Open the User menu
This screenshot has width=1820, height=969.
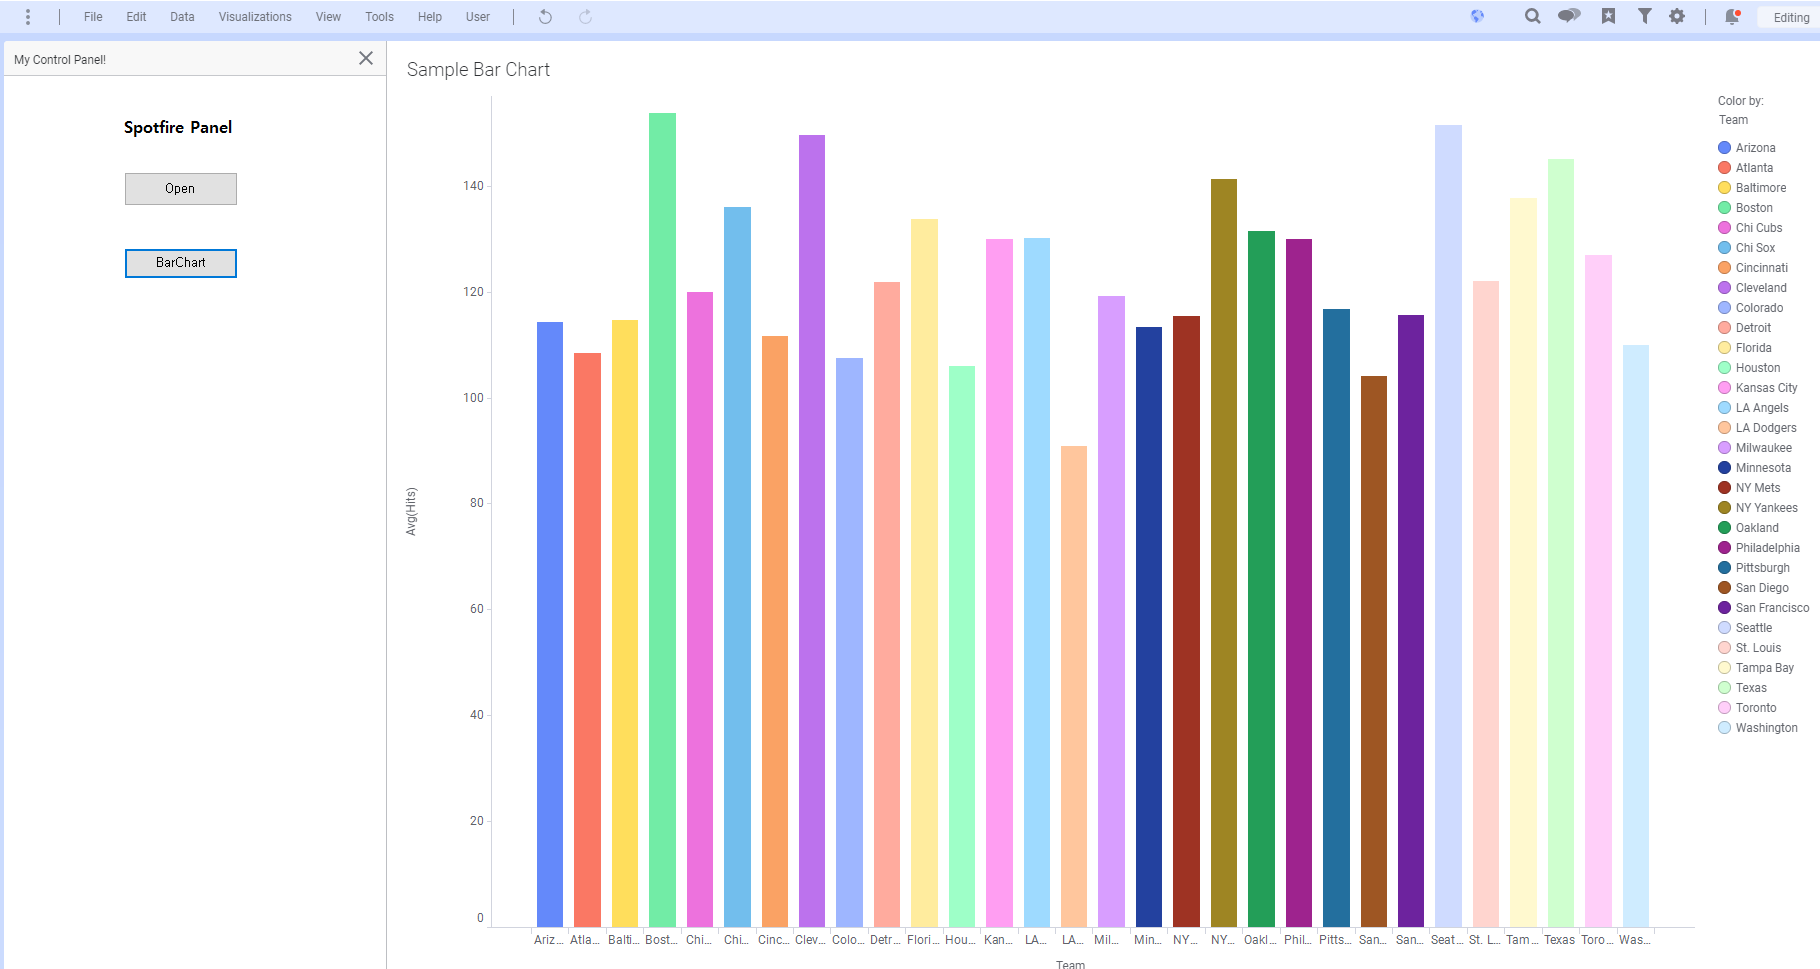(x=478, y=17)
